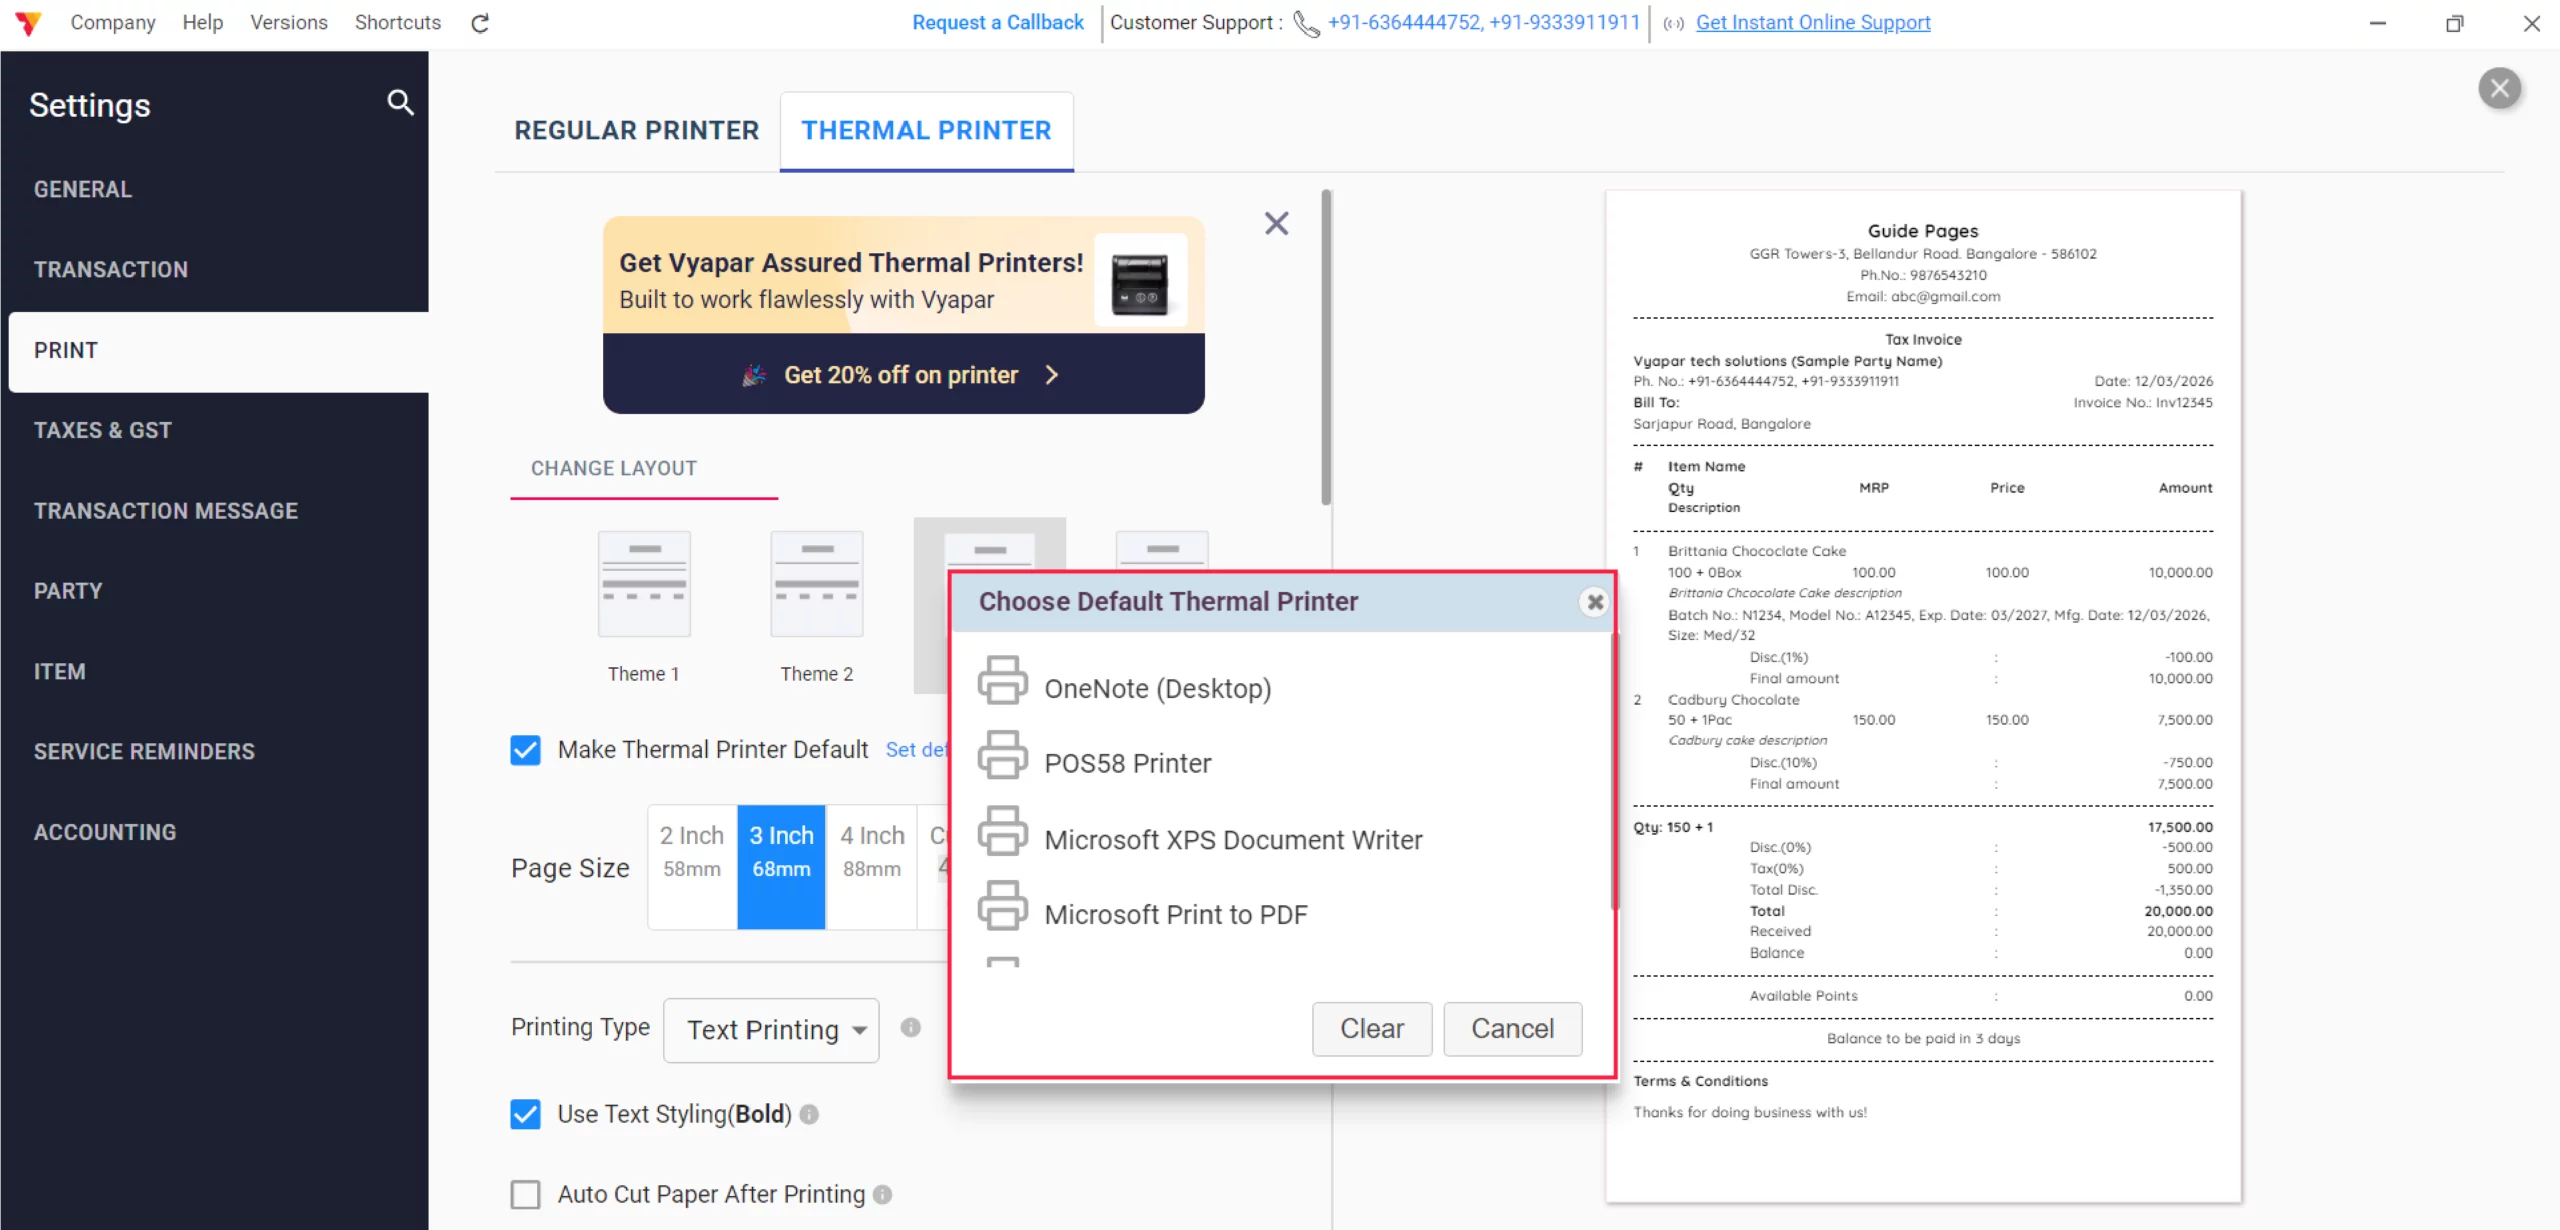
Task: Open Taxes & GST settings section
Action: click(214, 430)
